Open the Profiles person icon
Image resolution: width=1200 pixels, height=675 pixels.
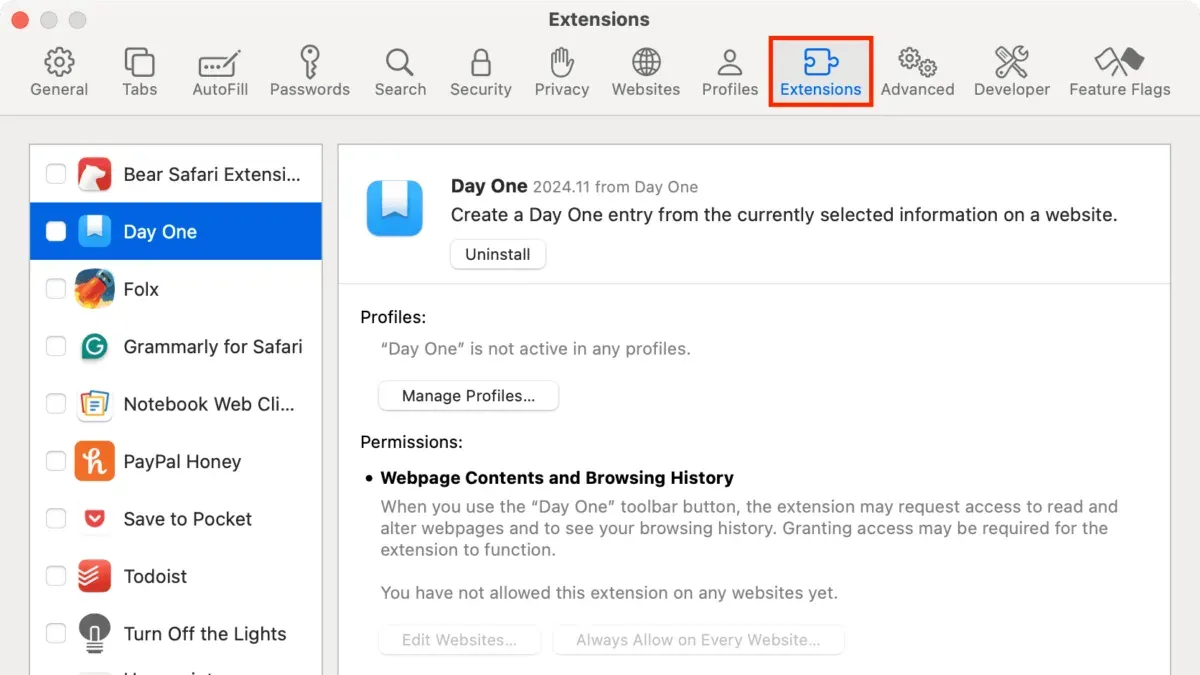(x=730, y=62)
